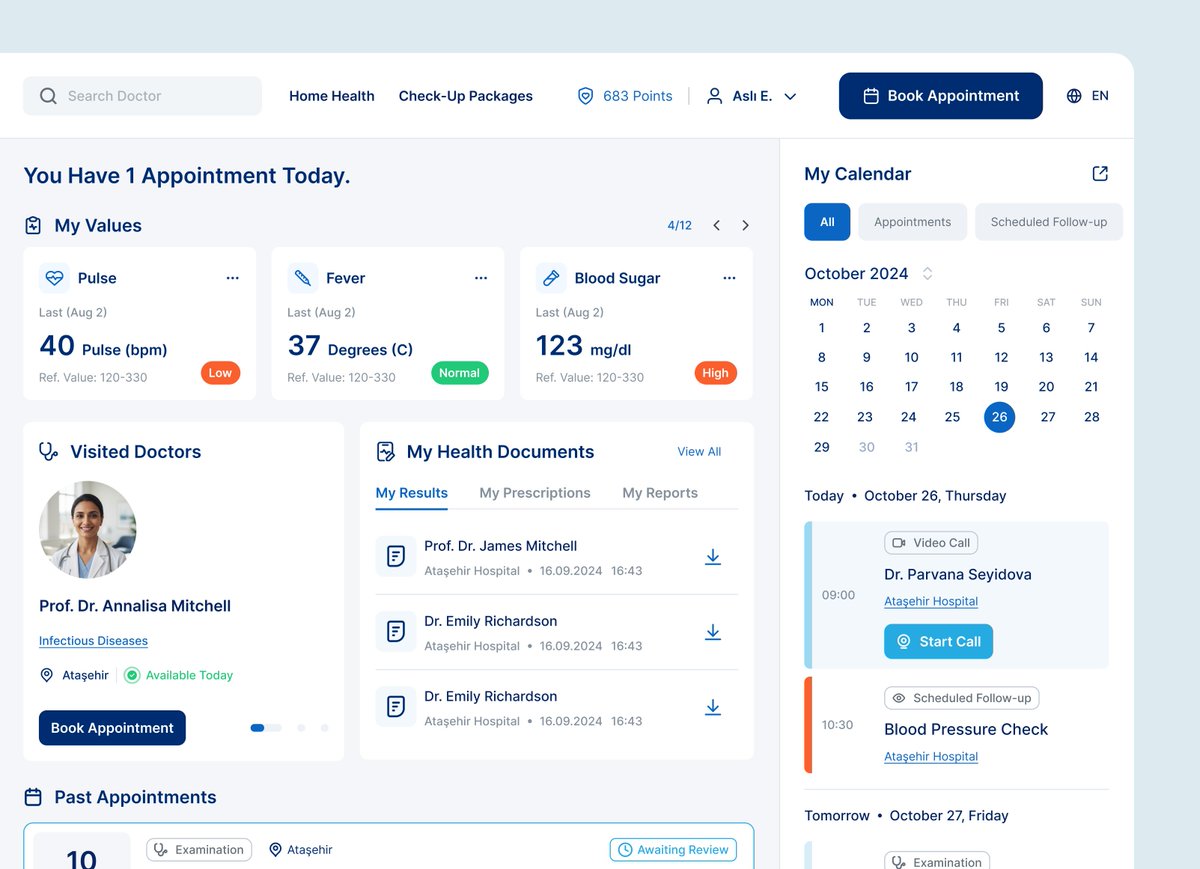This screenshot has height=869, width=1200.
Task: Open the October 2024 month selector arrows
Action: click(x=927, y=274)
